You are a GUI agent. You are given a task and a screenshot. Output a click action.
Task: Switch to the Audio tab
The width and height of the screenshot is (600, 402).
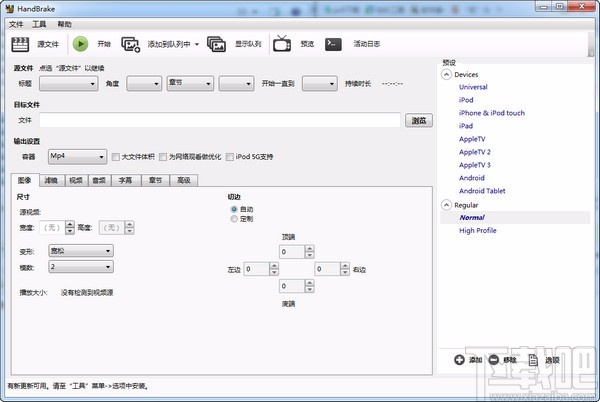[99, 180]
